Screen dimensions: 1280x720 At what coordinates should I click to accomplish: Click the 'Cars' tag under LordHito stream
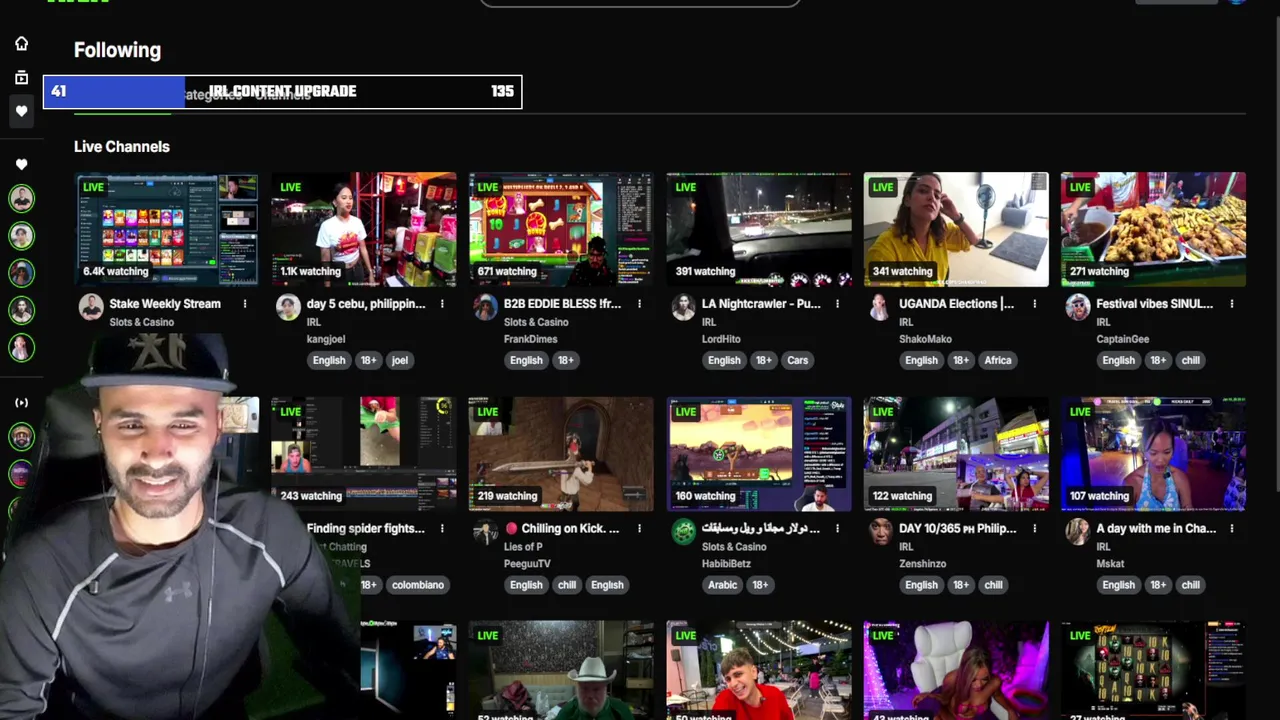click(797, 360)
